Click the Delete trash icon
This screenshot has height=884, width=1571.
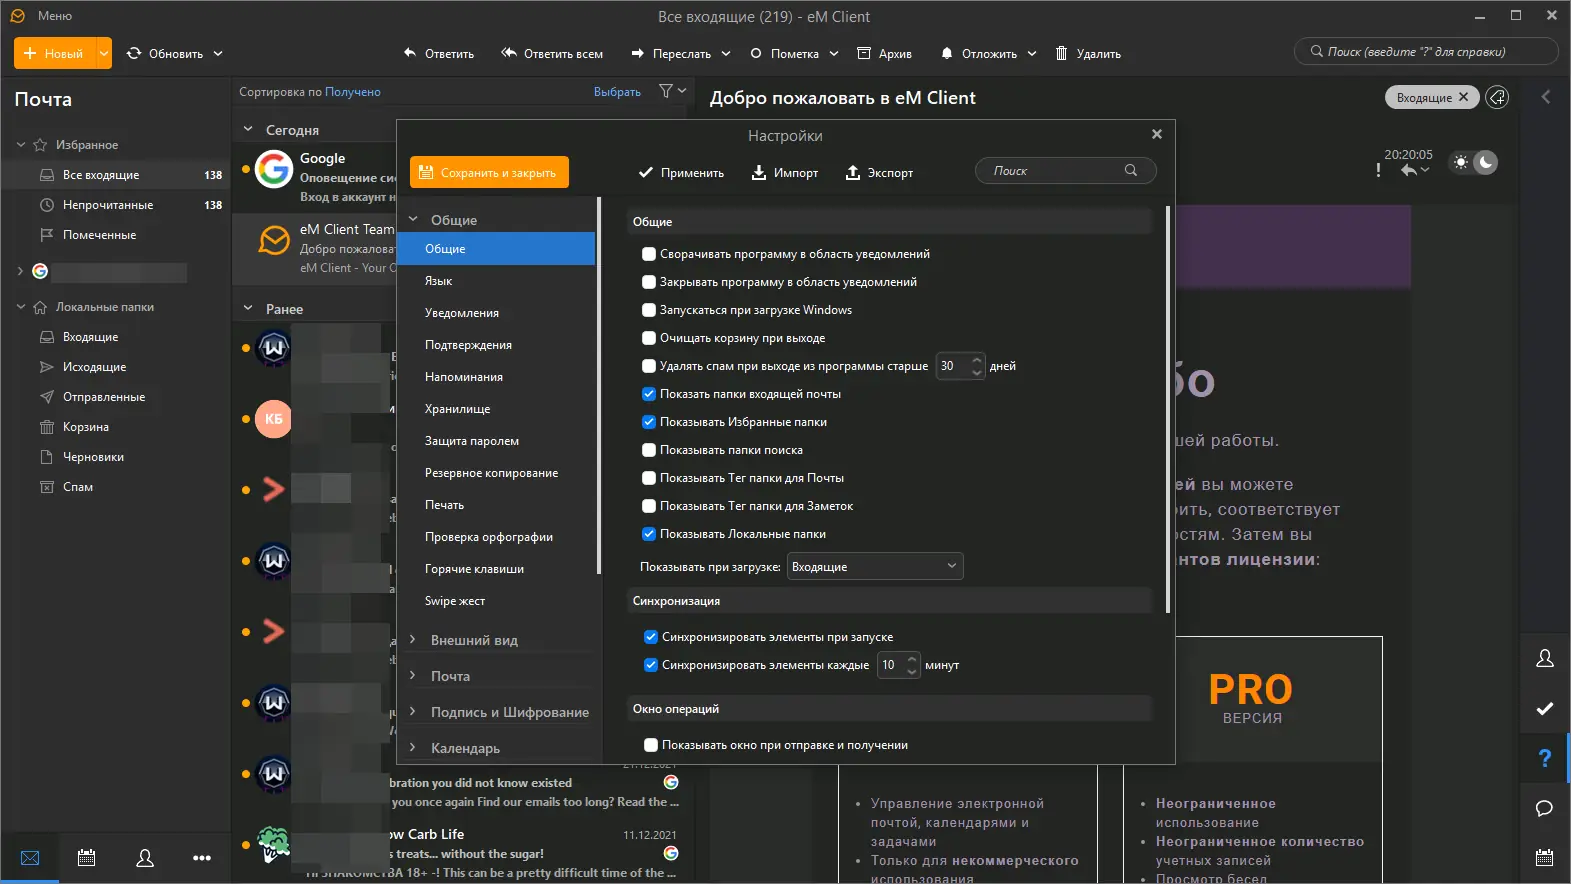click(x=1061, y=53)
